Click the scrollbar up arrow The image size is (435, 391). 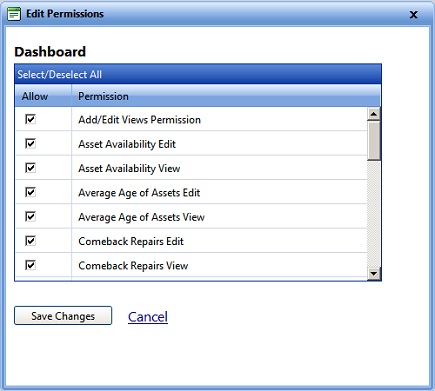click(x=374, y=114)
